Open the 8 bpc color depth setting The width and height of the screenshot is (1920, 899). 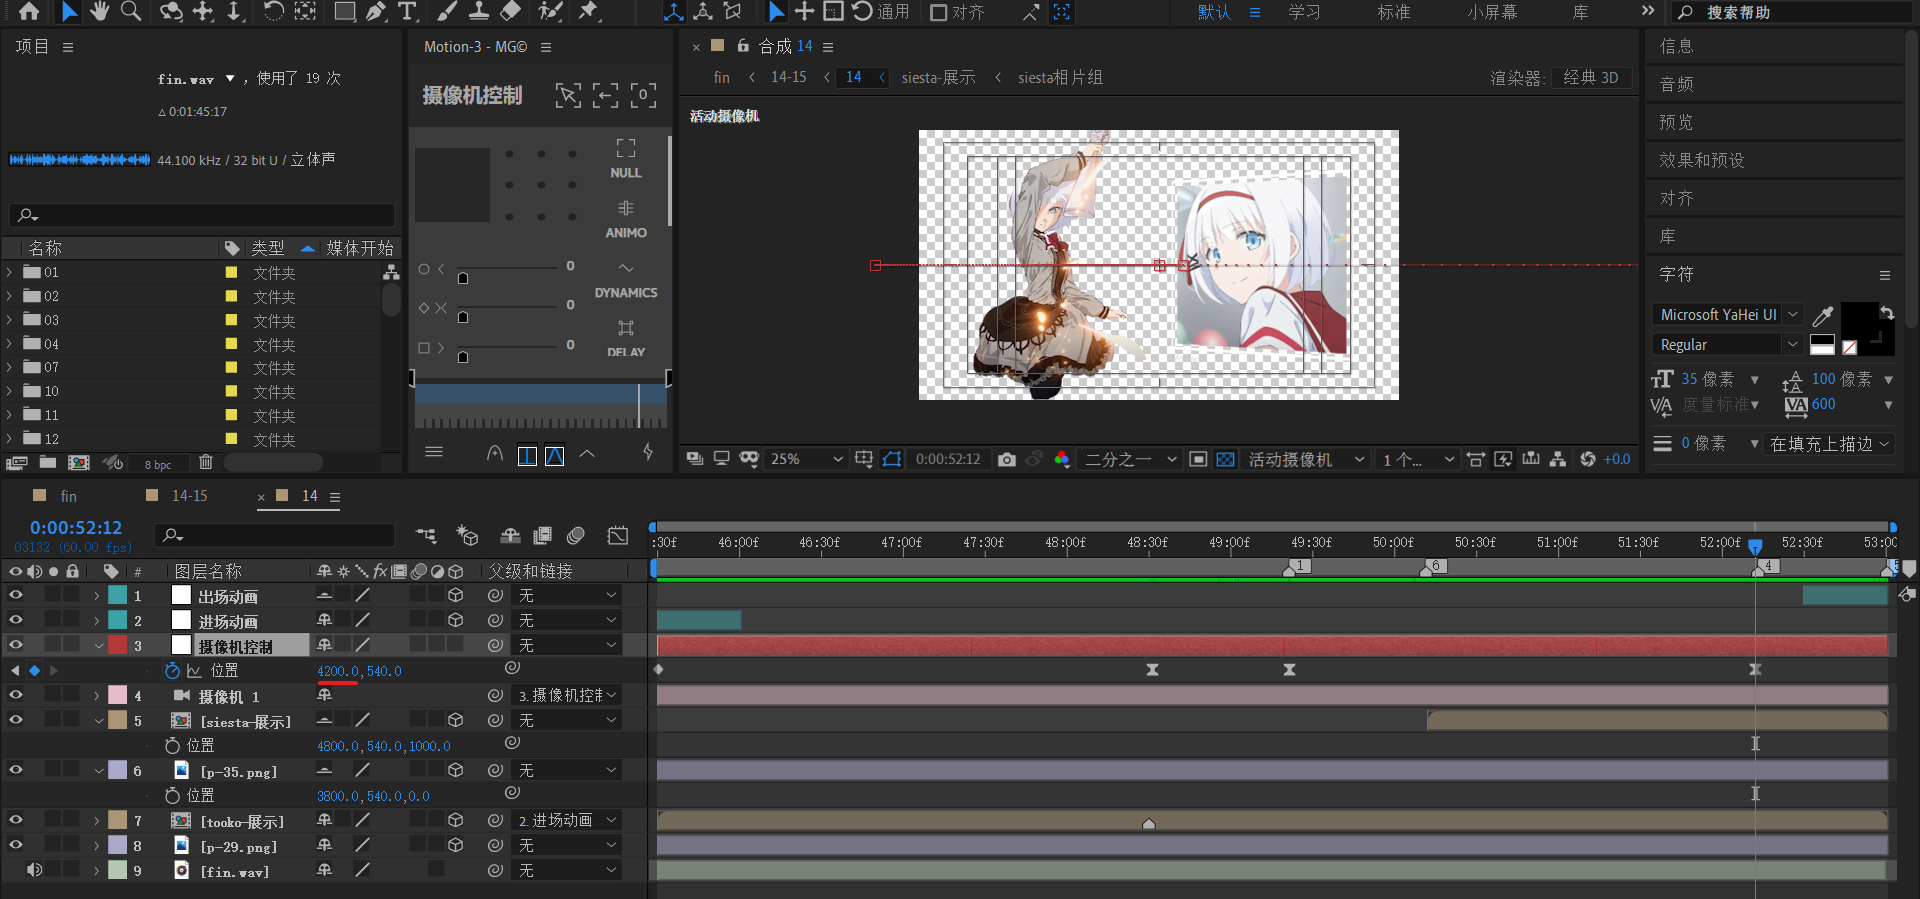pyautogui.click(x=158, y=464)
